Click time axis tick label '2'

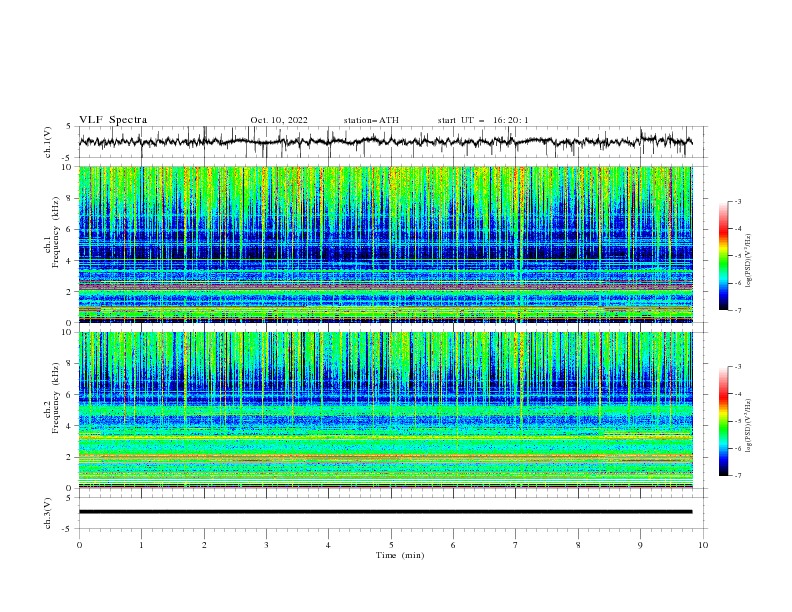pos(204,545)
